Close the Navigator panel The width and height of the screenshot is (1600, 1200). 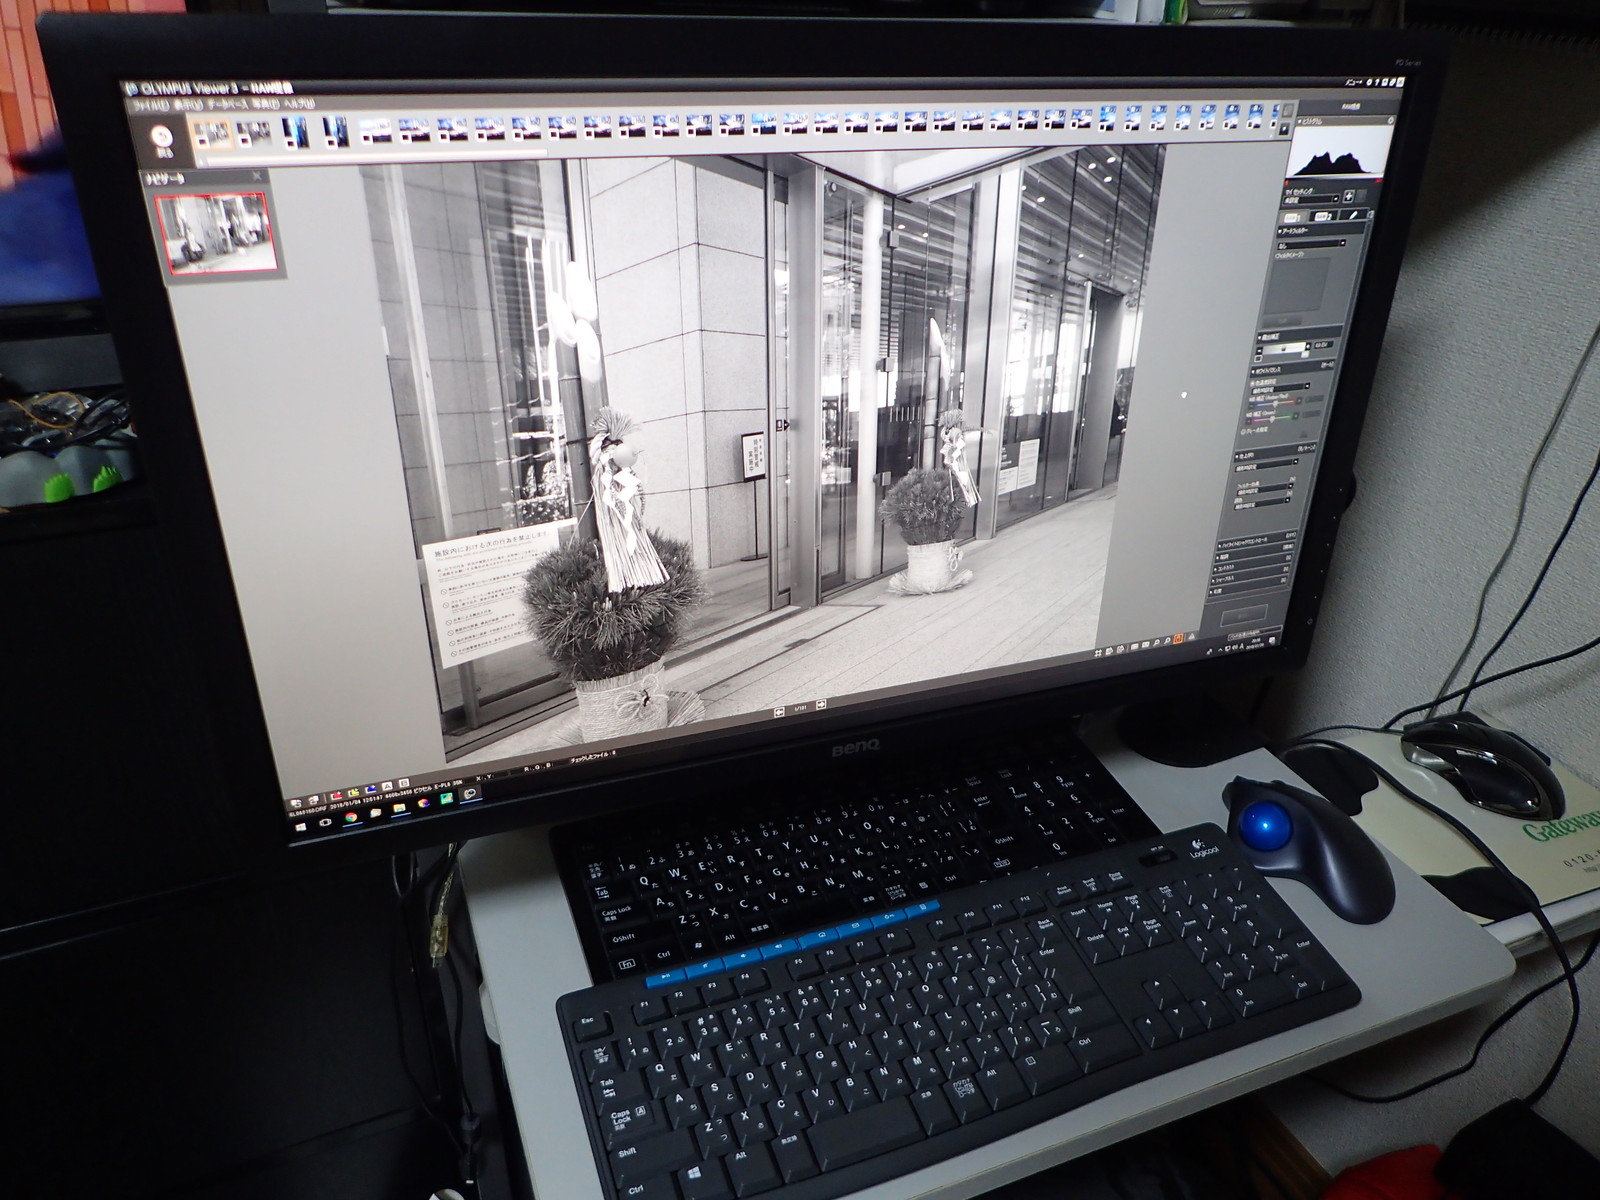point(256,176)
